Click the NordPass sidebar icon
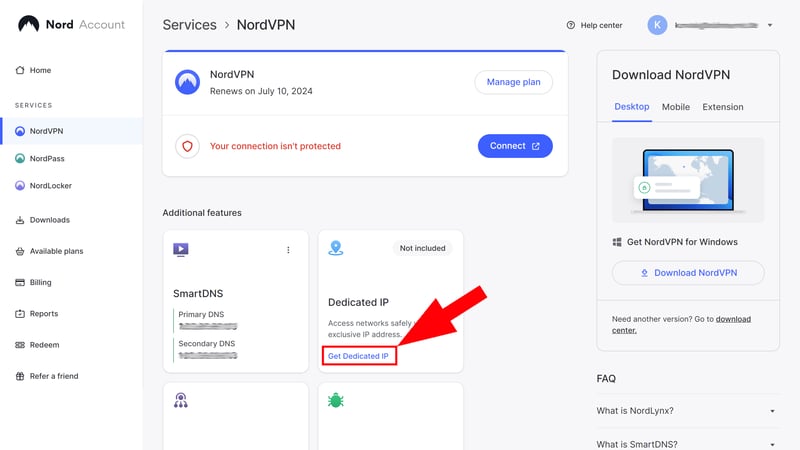The width and height of the screenshot is (800, 450). [x=20, y=159]
